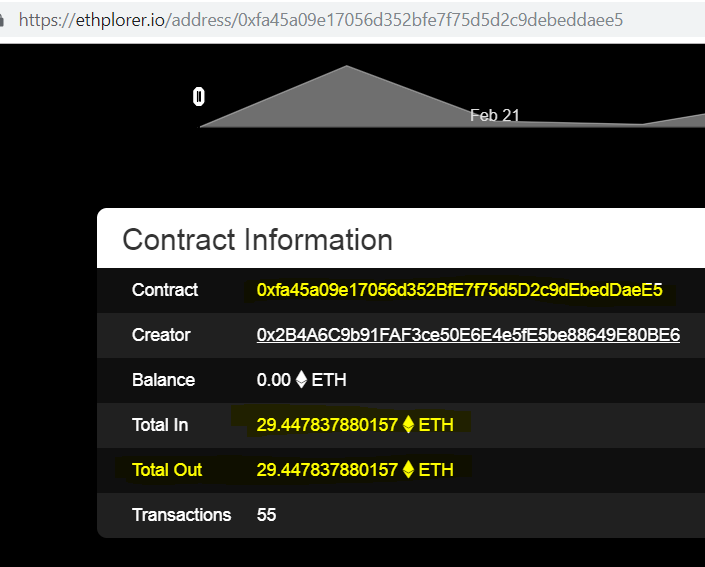Screen dimensions: 705x567
Task: Click the Contract row label
Action: [x=165, y=290]
